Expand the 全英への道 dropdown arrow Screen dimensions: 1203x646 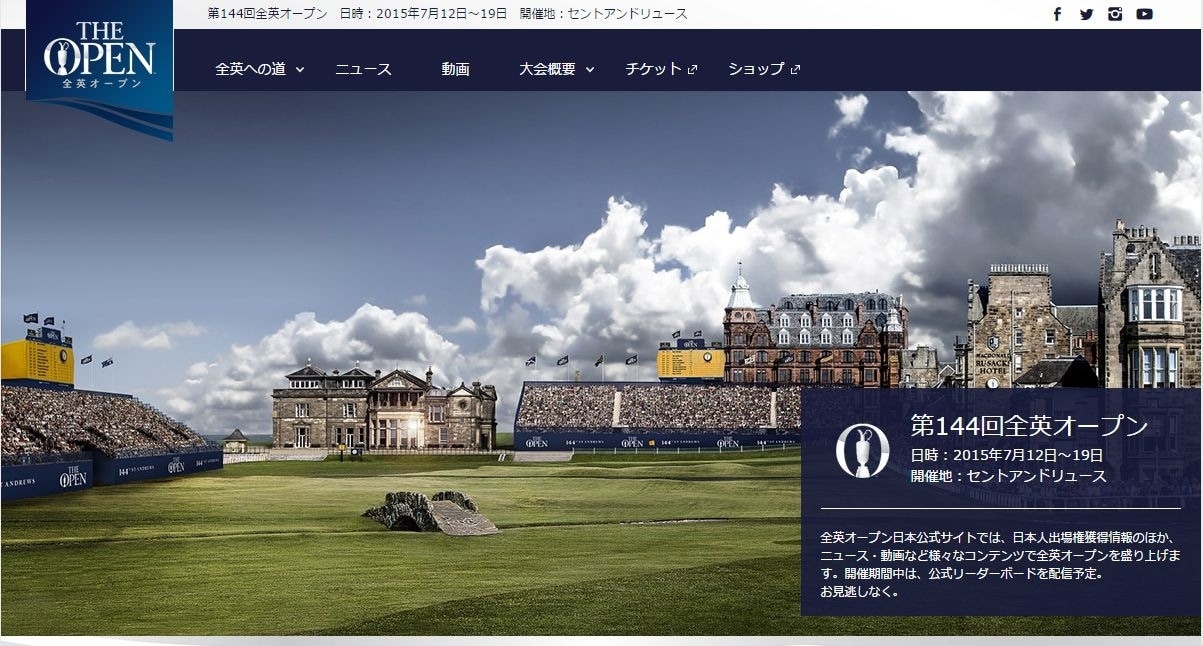point(300,70)
